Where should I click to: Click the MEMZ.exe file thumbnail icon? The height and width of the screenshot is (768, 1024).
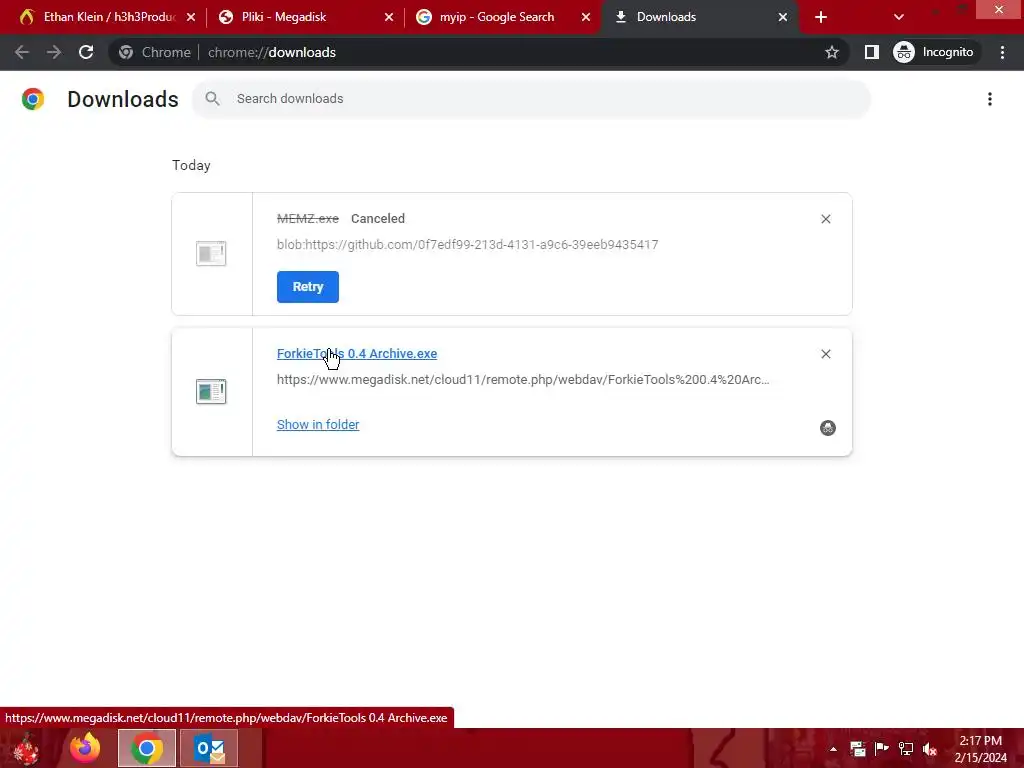tap(211, 253)
